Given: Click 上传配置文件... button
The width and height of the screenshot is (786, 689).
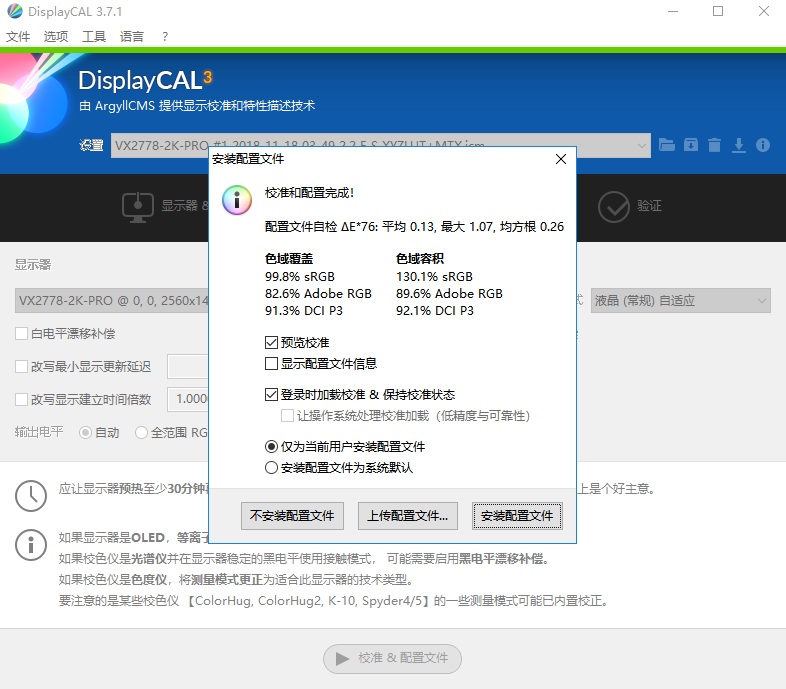Looking at the screenshot, I should point(408,515).
